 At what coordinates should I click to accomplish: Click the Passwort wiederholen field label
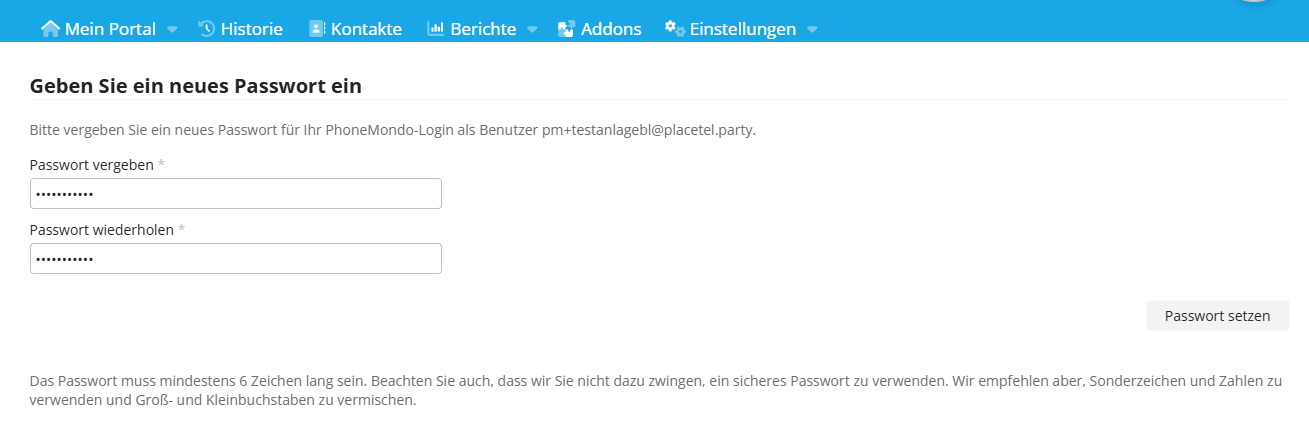[101, 230]
